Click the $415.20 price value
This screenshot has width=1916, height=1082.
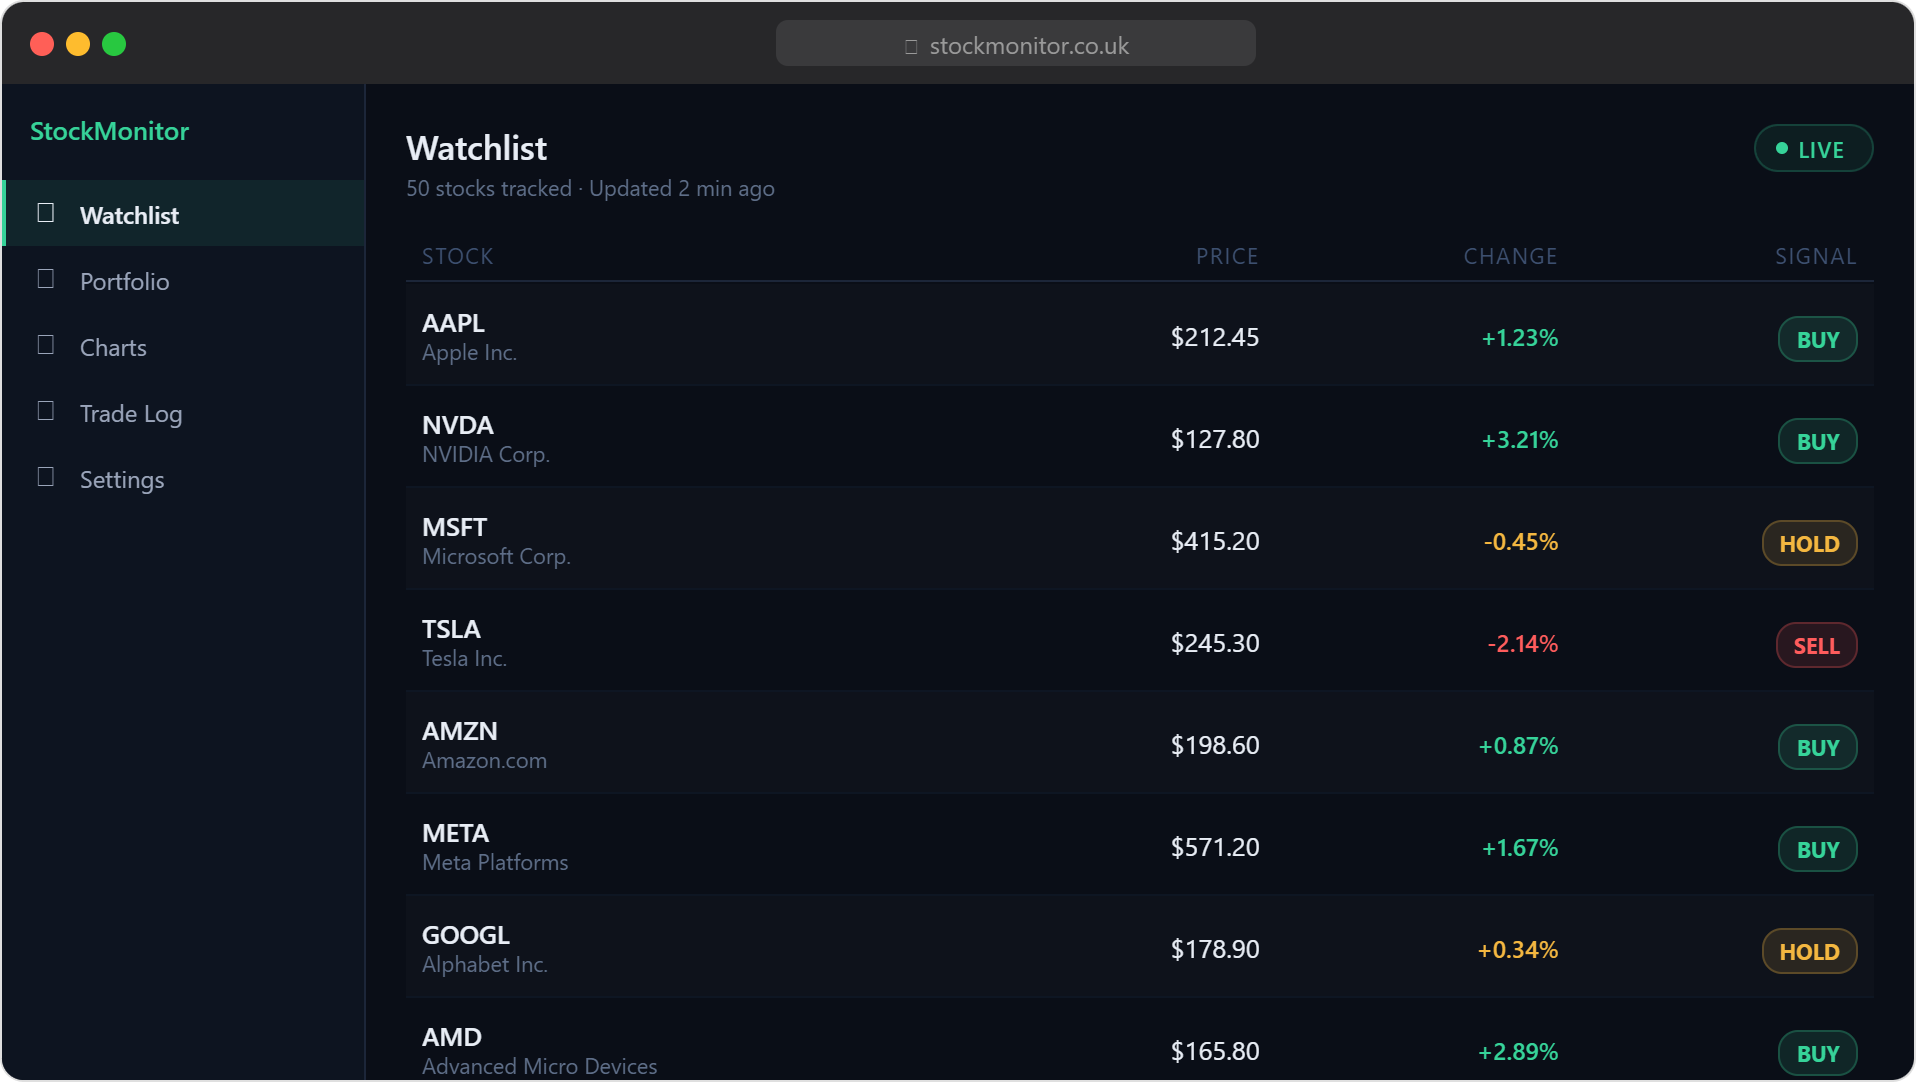1215,542
